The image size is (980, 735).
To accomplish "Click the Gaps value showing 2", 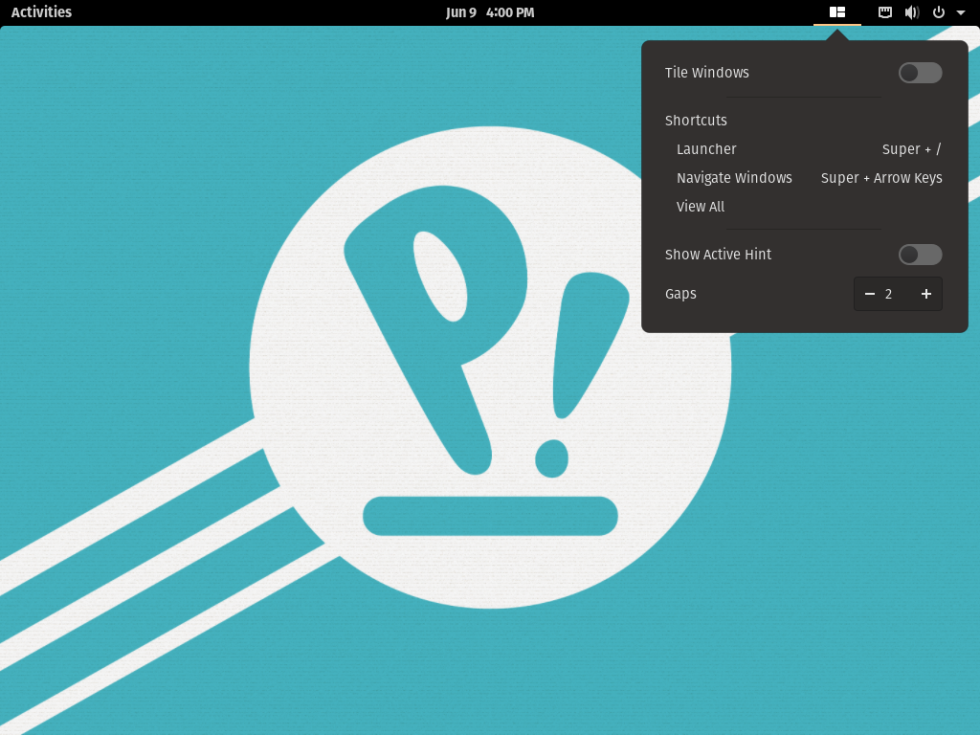I will click(888, 293).
